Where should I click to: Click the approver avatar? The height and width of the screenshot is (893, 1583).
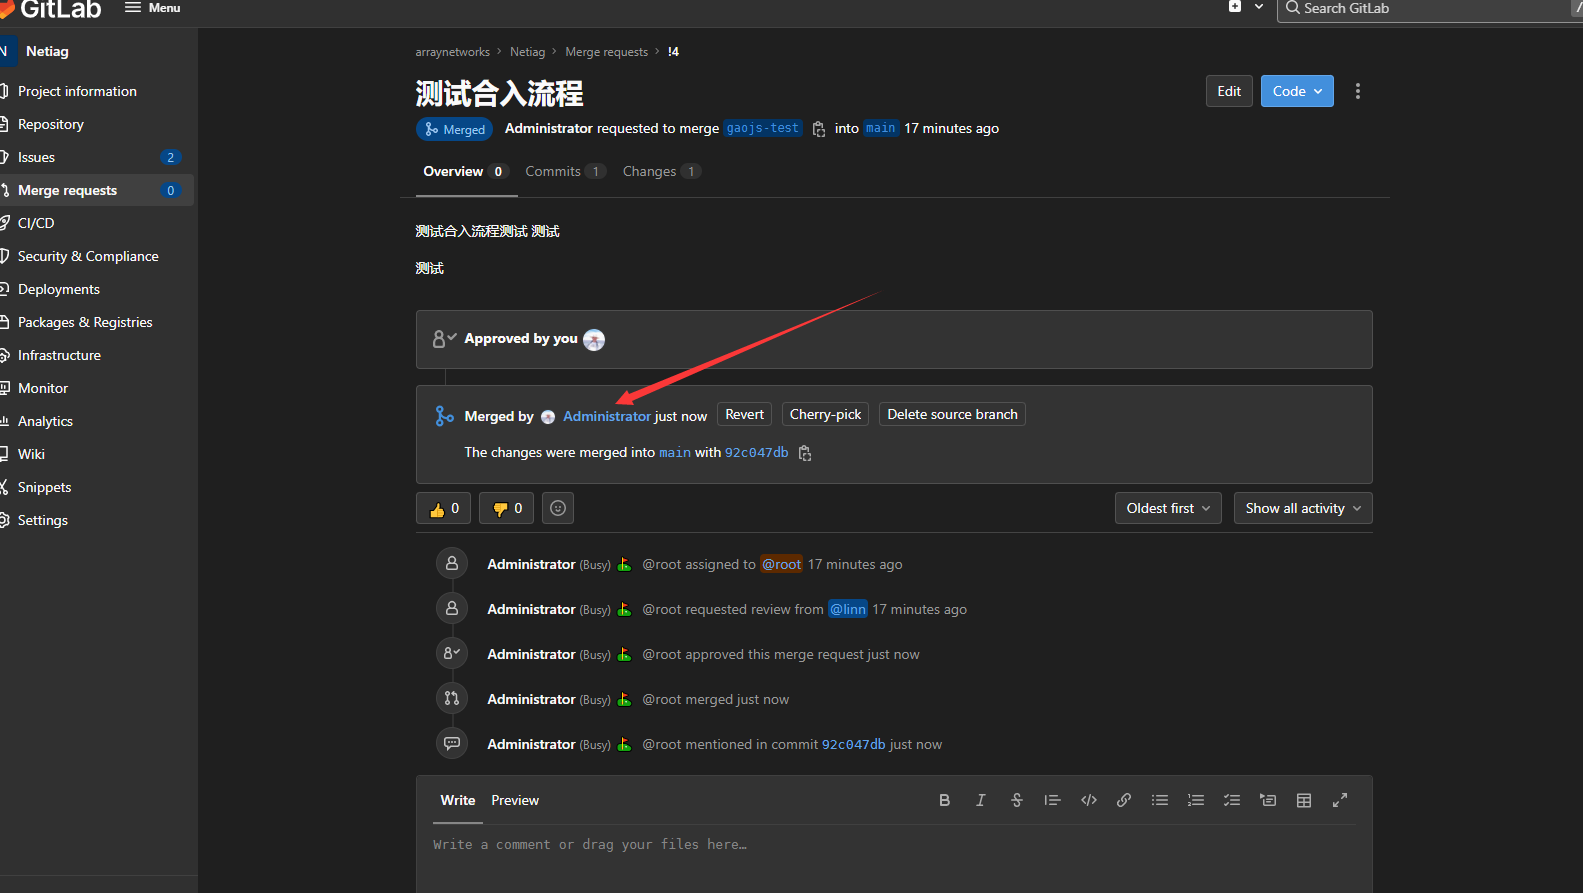point(594,340)
